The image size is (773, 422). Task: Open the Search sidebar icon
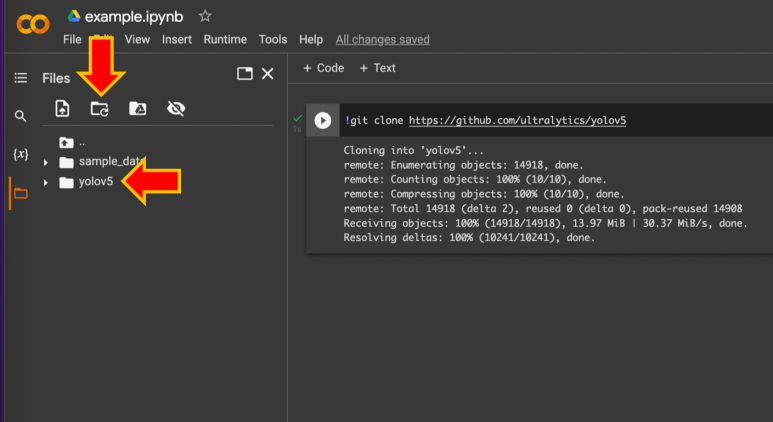point(20,116)
